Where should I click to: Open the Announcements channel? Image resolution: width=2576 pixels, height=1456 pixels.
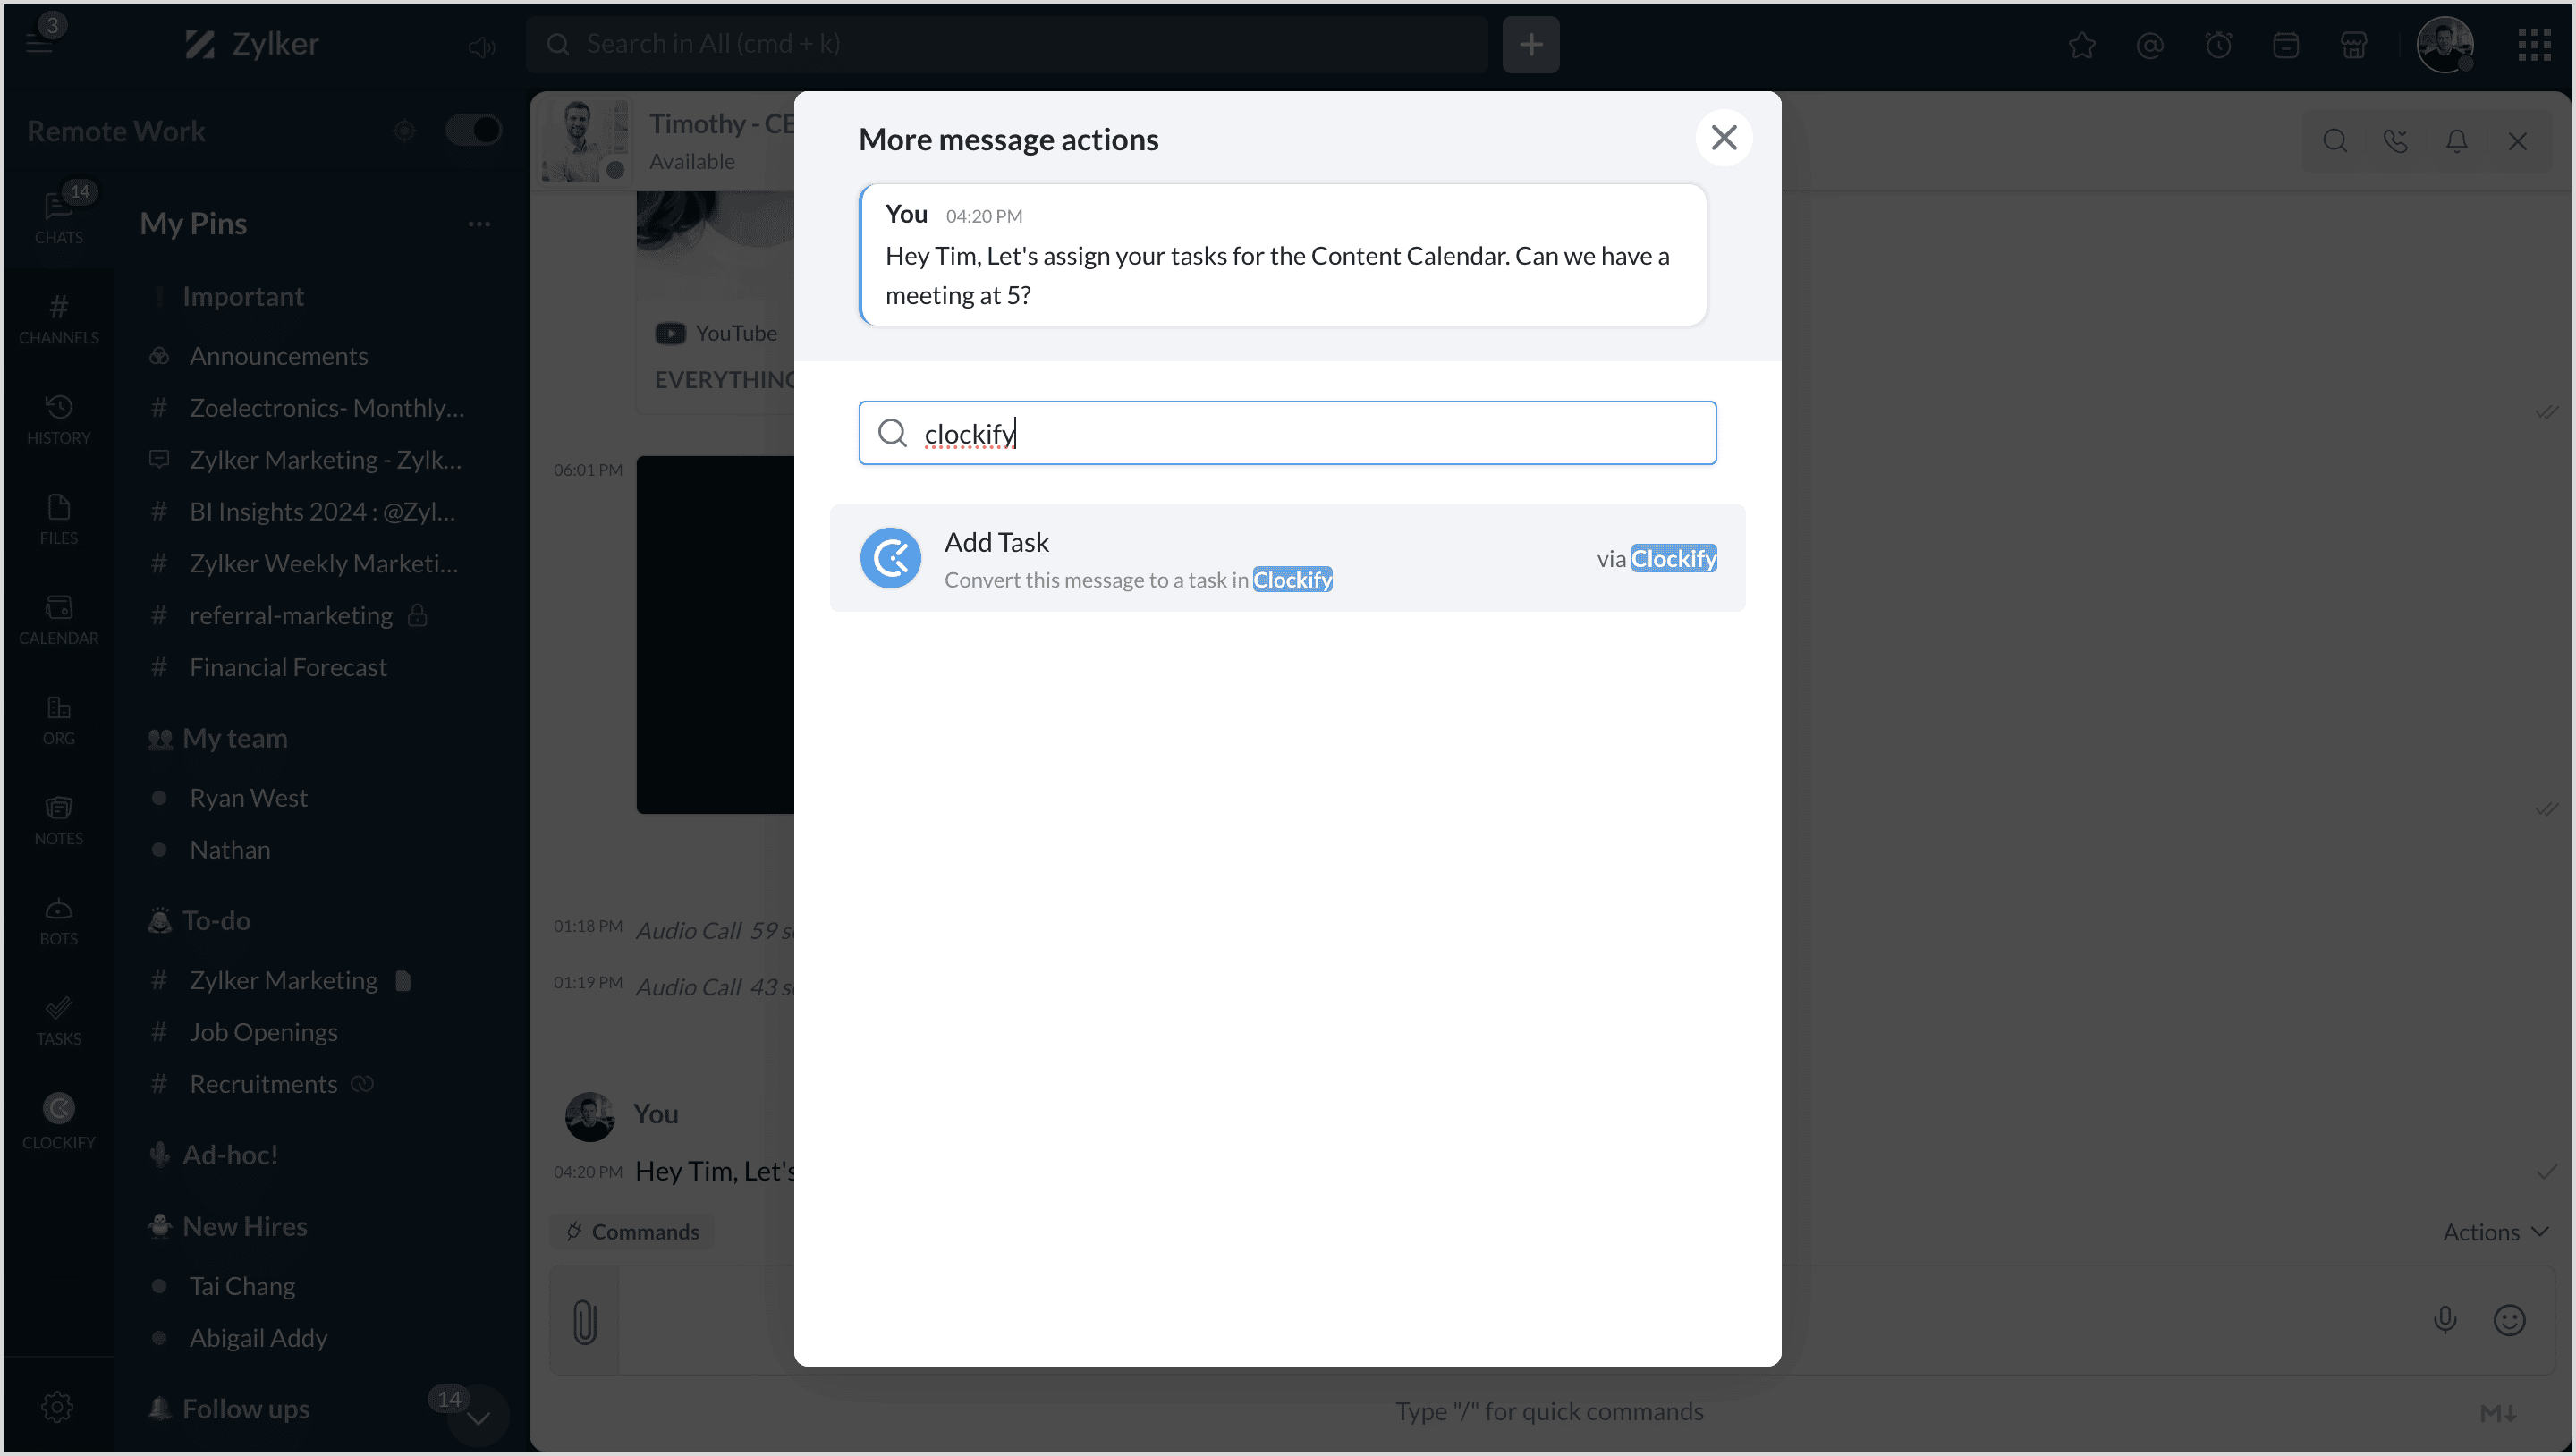point(278,356)
